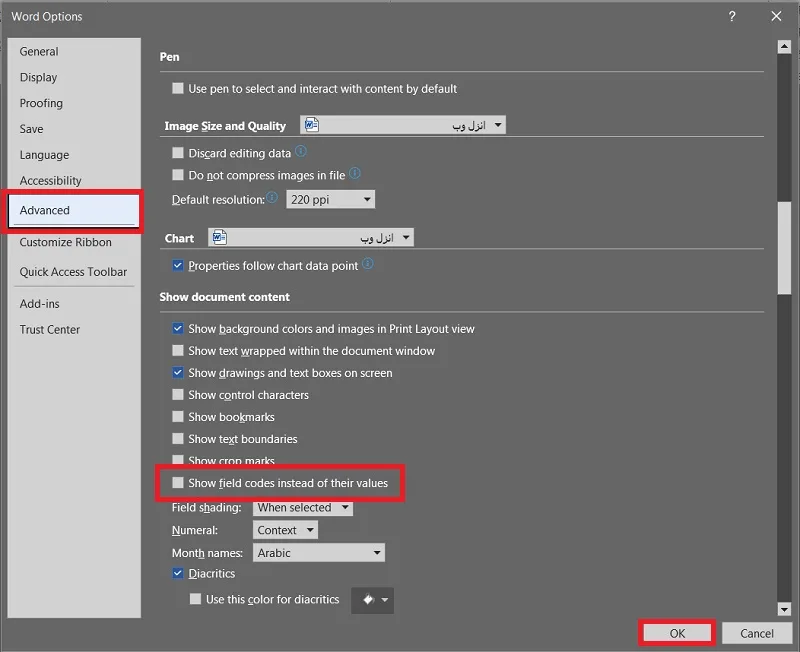Open Field shading When selected dropdown
This screenshot has width=800, height=652.
coord(303,508)
